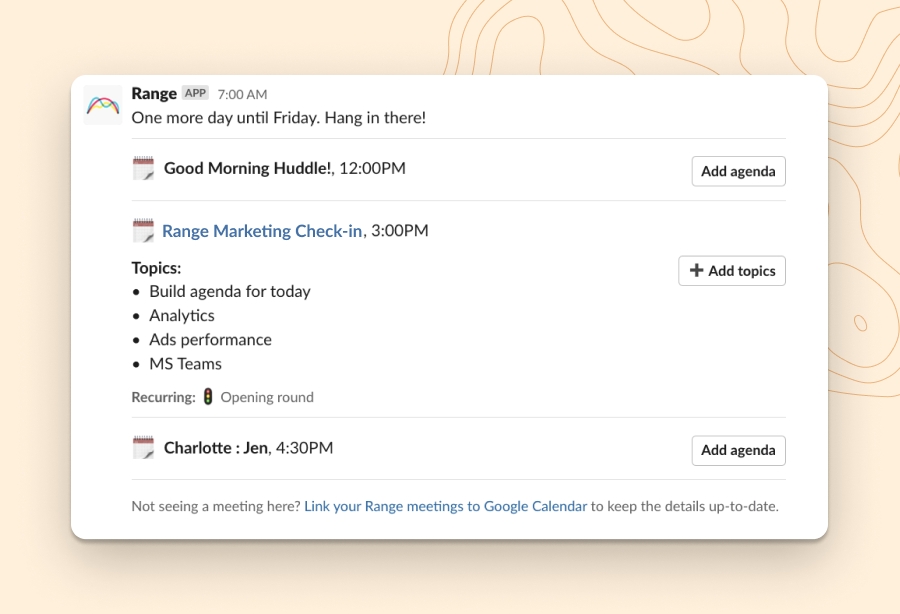Open the Range Marketing Check-in link
900x614 pixels.
[x=262, y=231]
